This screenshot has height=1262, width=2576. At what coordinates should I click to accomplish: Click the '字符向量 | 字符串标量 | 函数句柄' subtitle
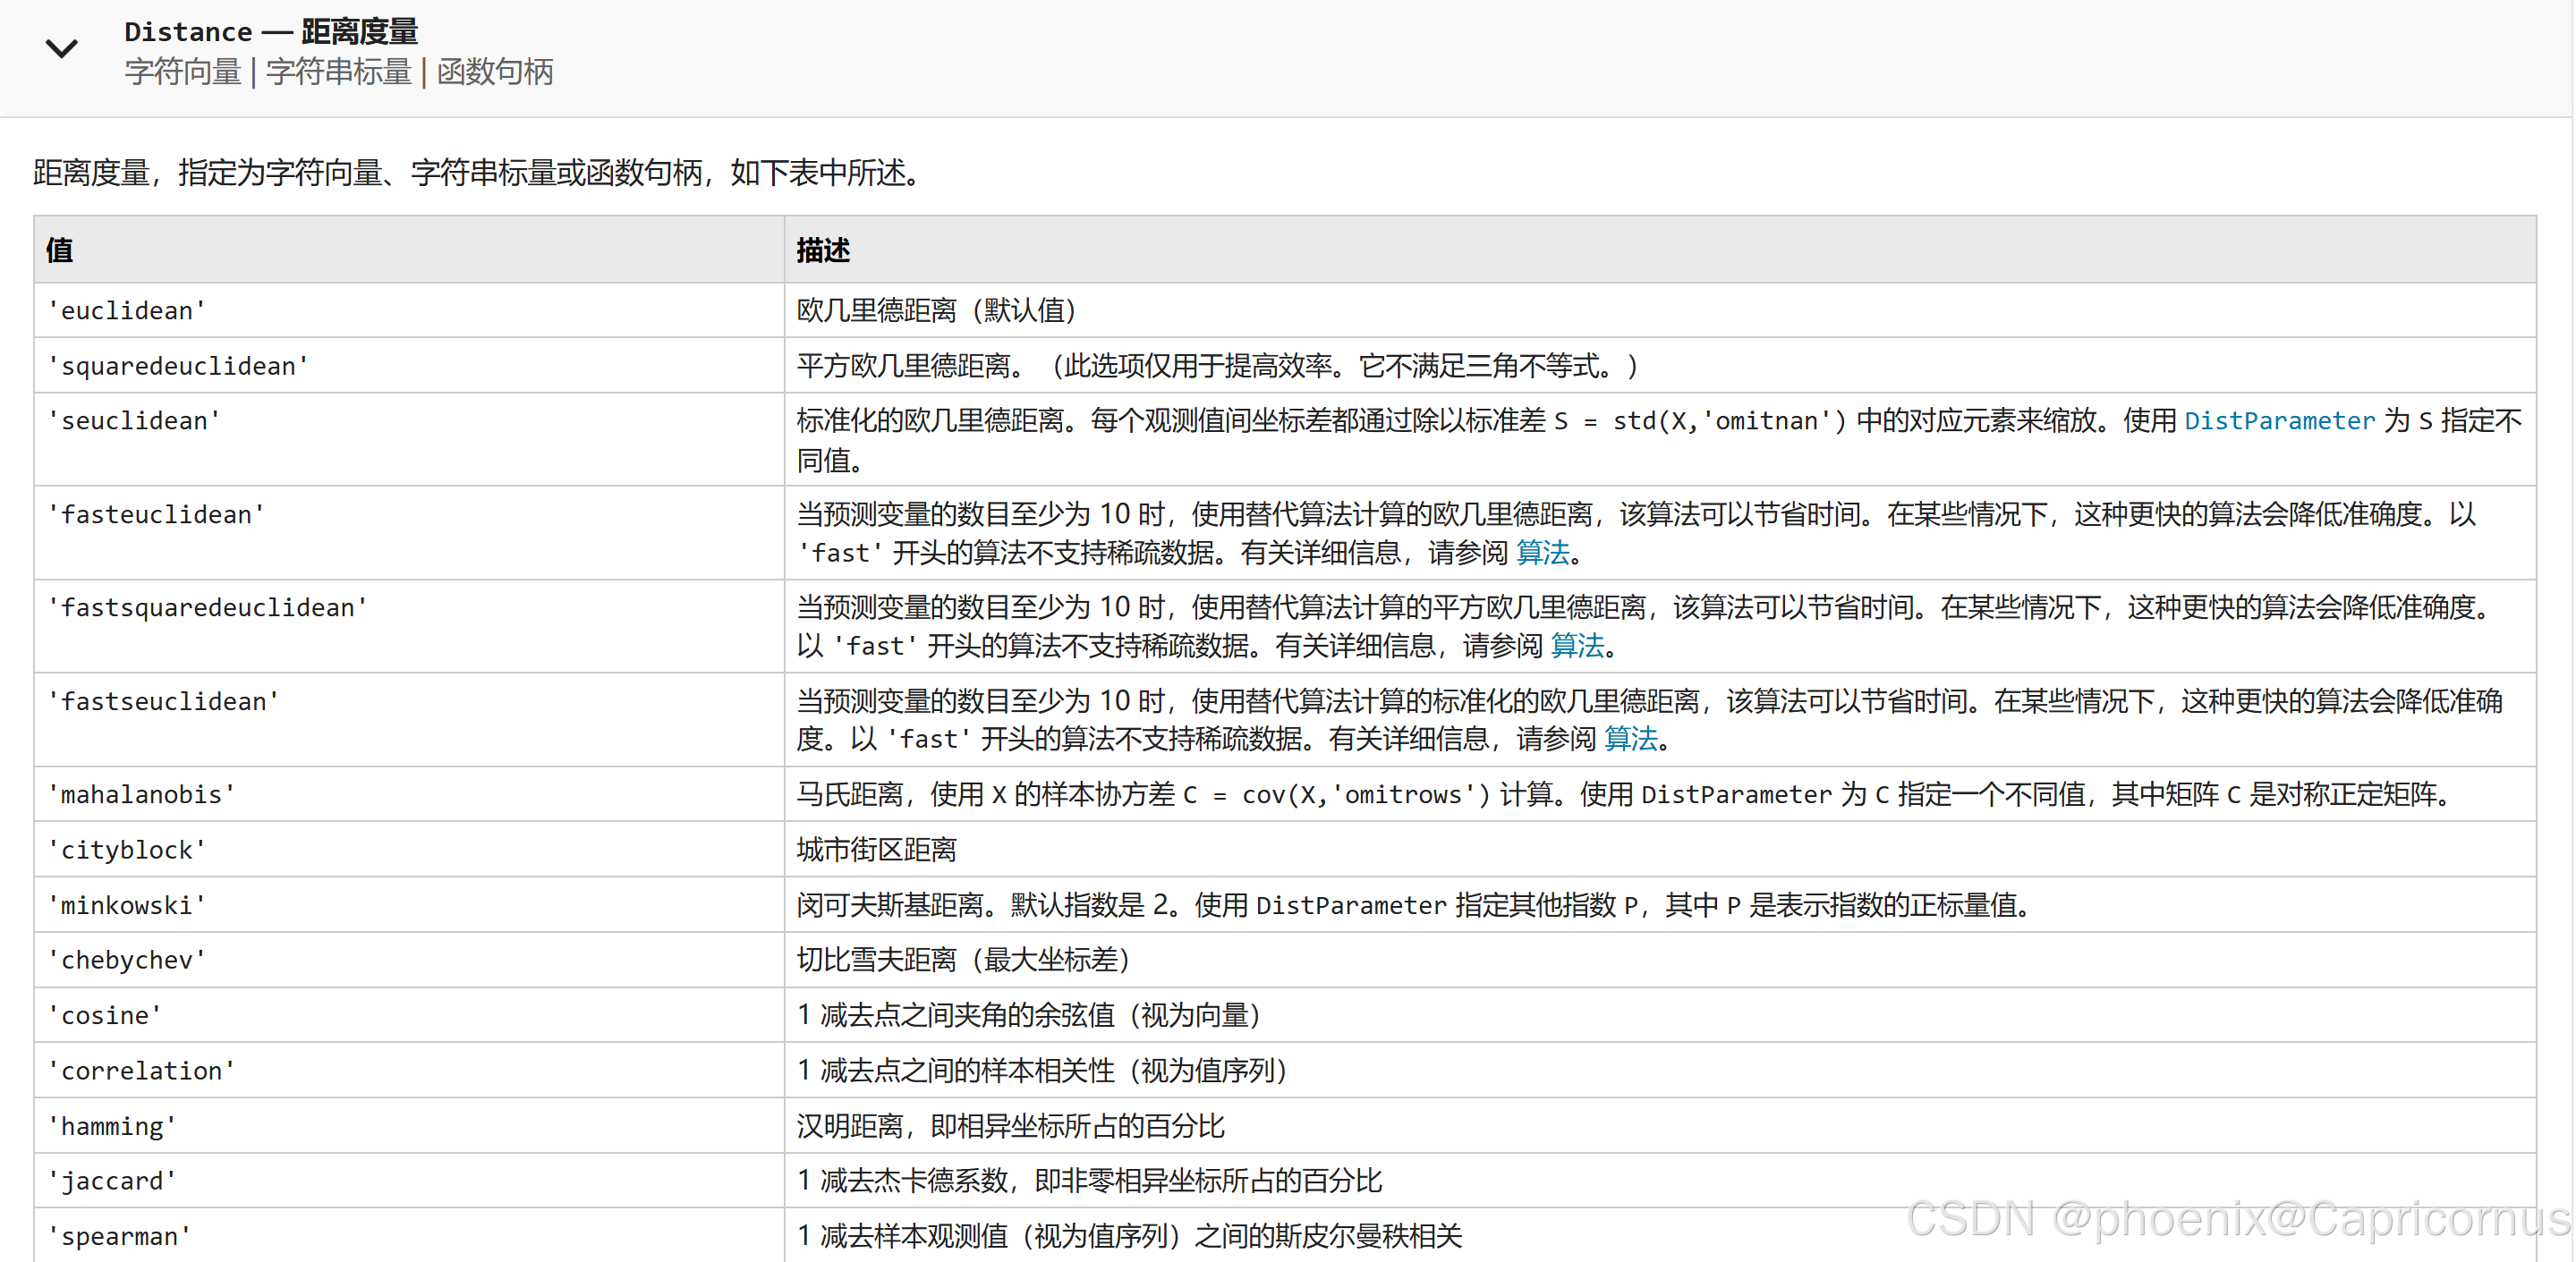click(339, 72)
